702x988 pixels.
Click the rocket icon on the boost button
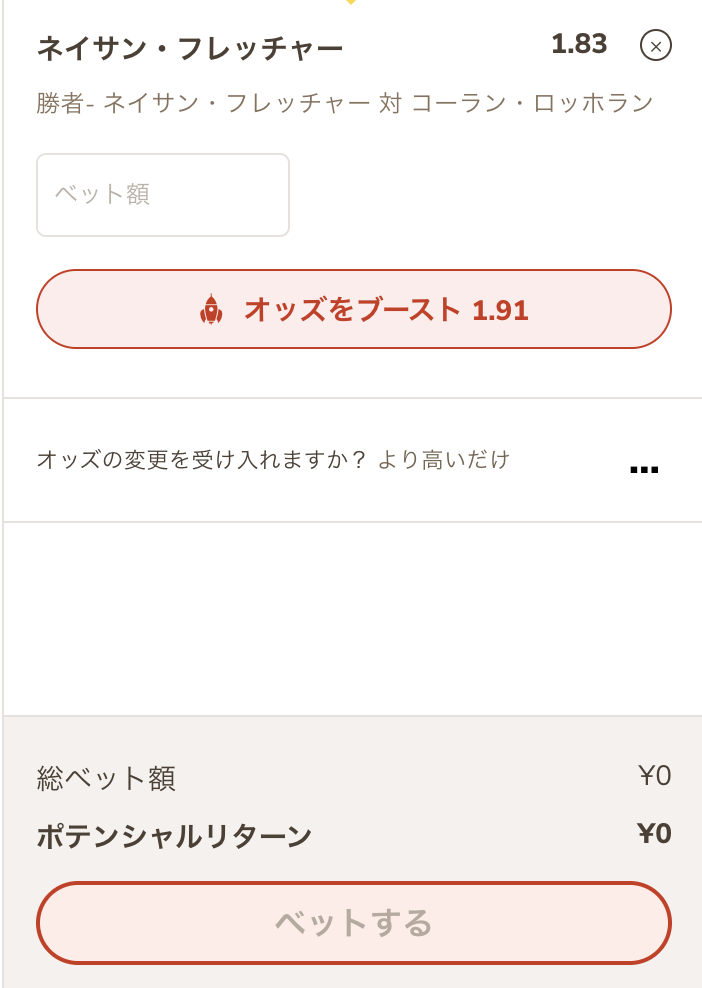point(211,310)
